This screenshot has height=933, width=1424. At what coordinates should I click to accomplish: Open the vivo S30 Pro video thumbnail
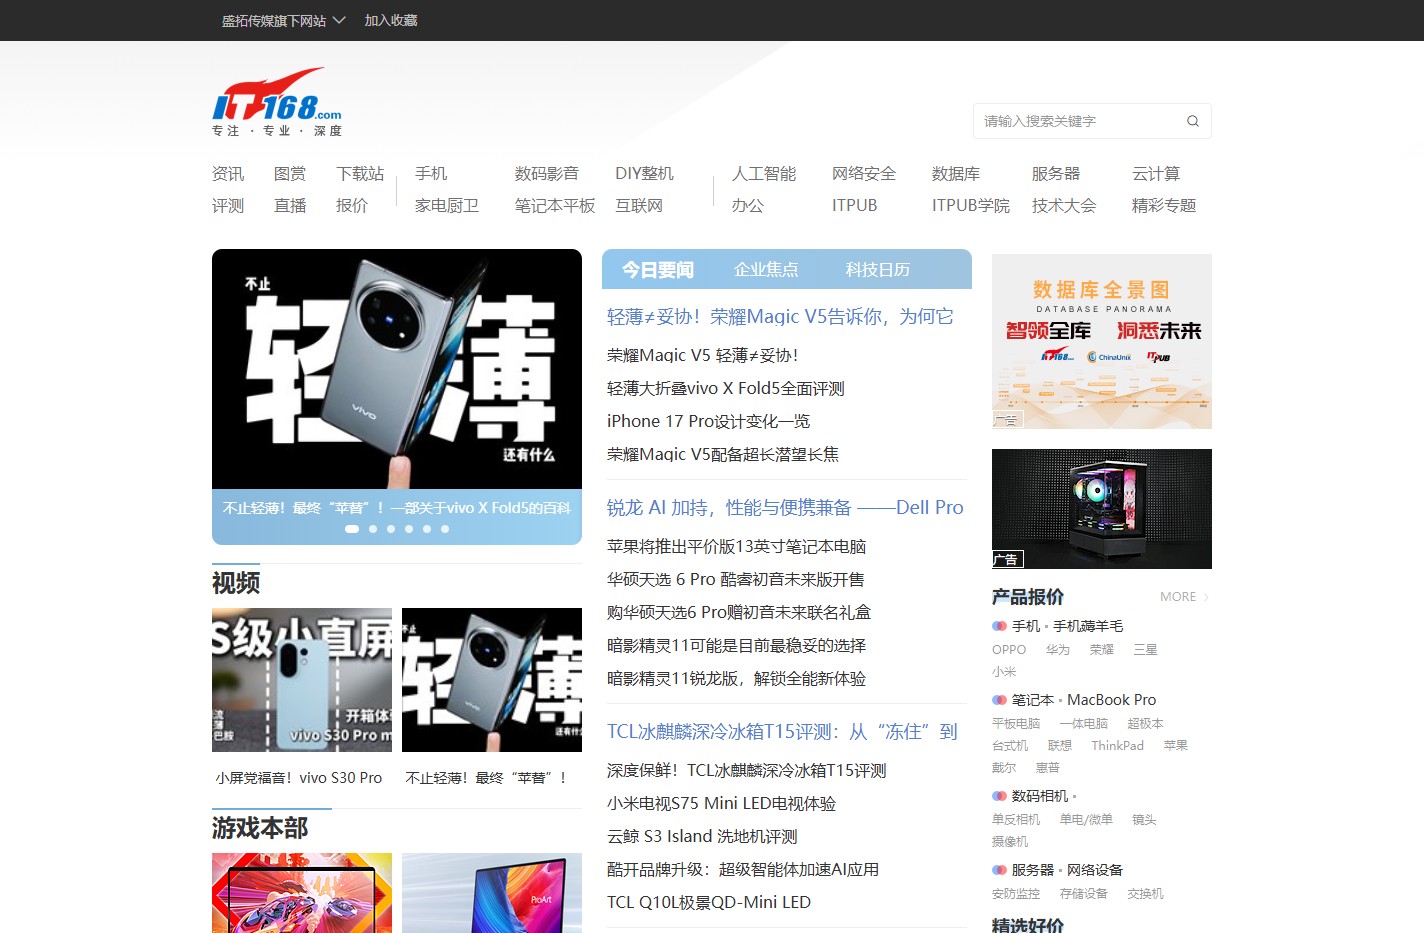coord(302,680)
